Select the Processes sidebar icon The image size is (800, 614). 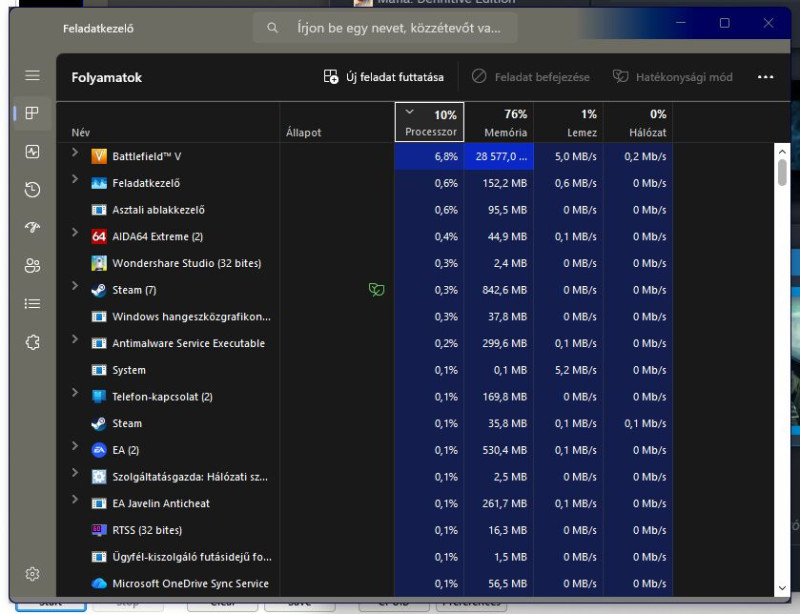tap(32, 113)
